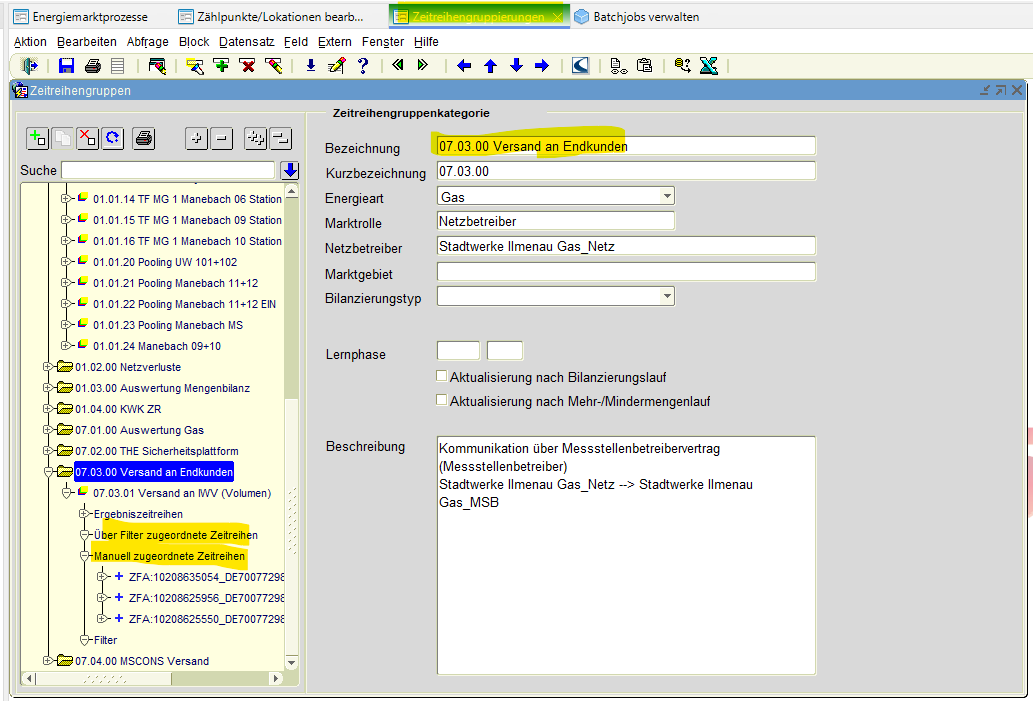Click the Save disk icon in toolbar

click(x=67, y=66)
